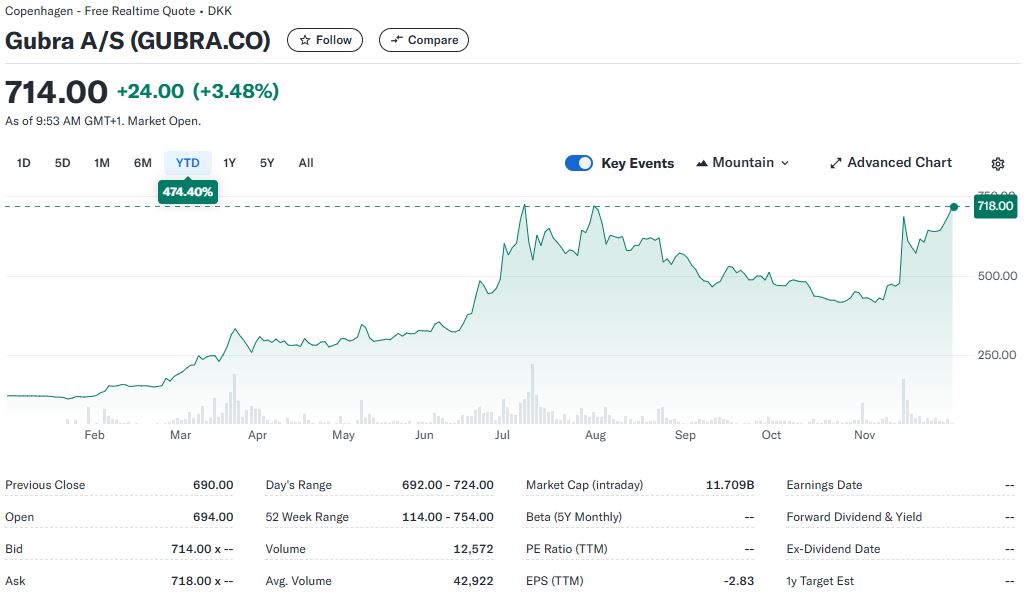Click the Market Cap value 11.709B
This screenshot has height=608, width=1033.
point(729,485)
